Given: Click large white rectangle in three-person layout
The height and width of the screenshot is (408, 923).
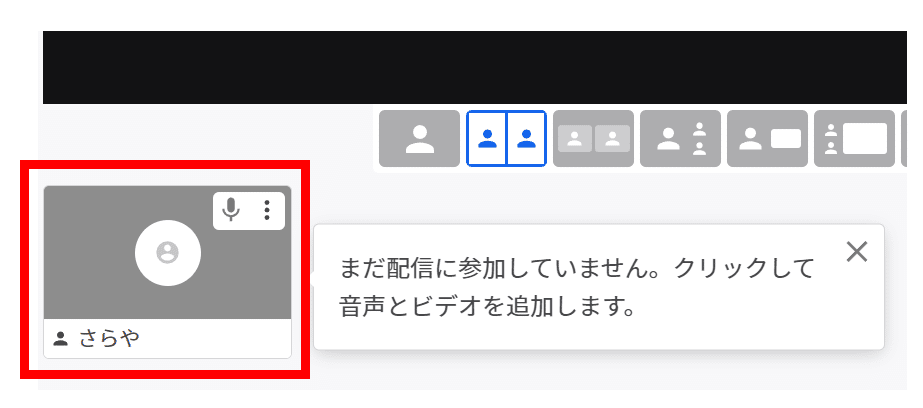Looking at the screenshot, I should pos(865,138).
